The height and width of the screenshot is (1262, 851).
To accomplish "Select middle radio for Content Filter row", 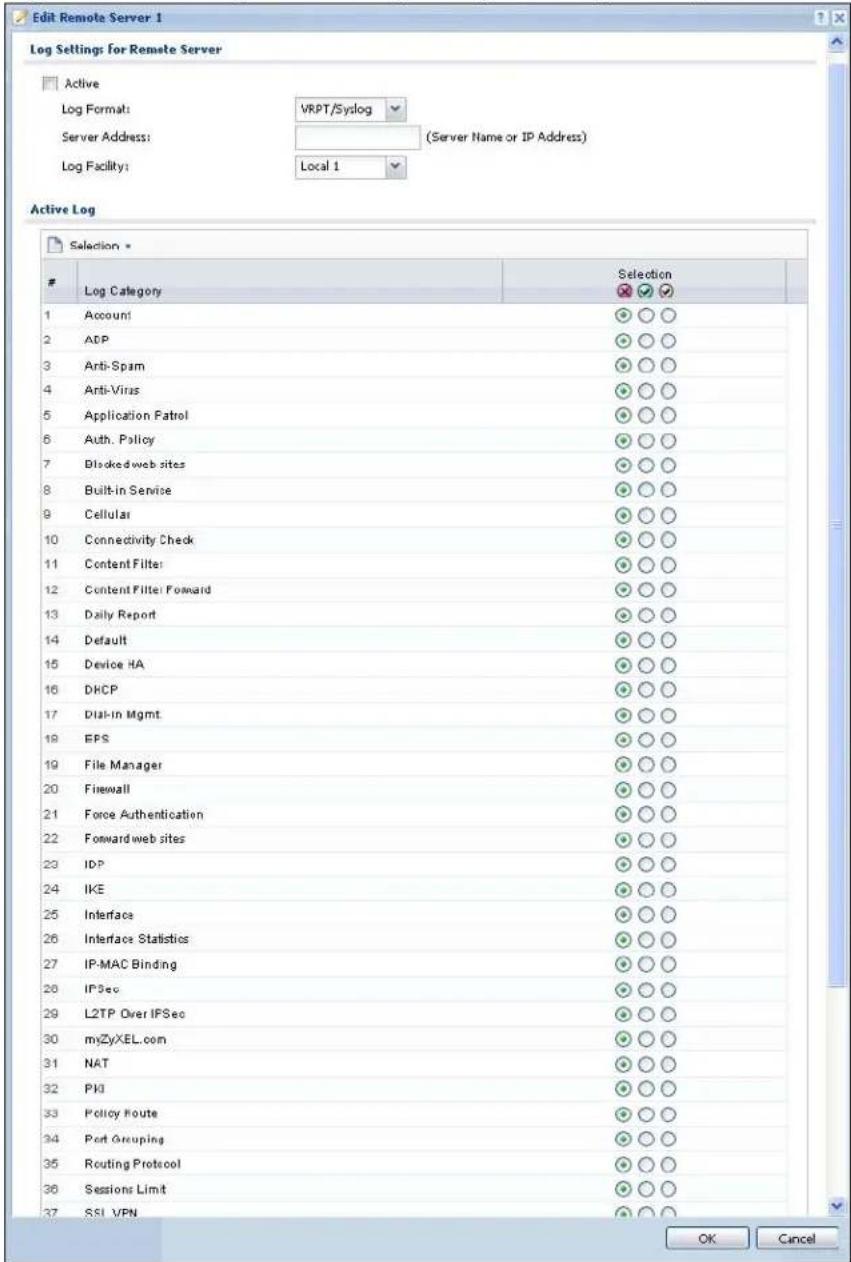I will point(647,564).
